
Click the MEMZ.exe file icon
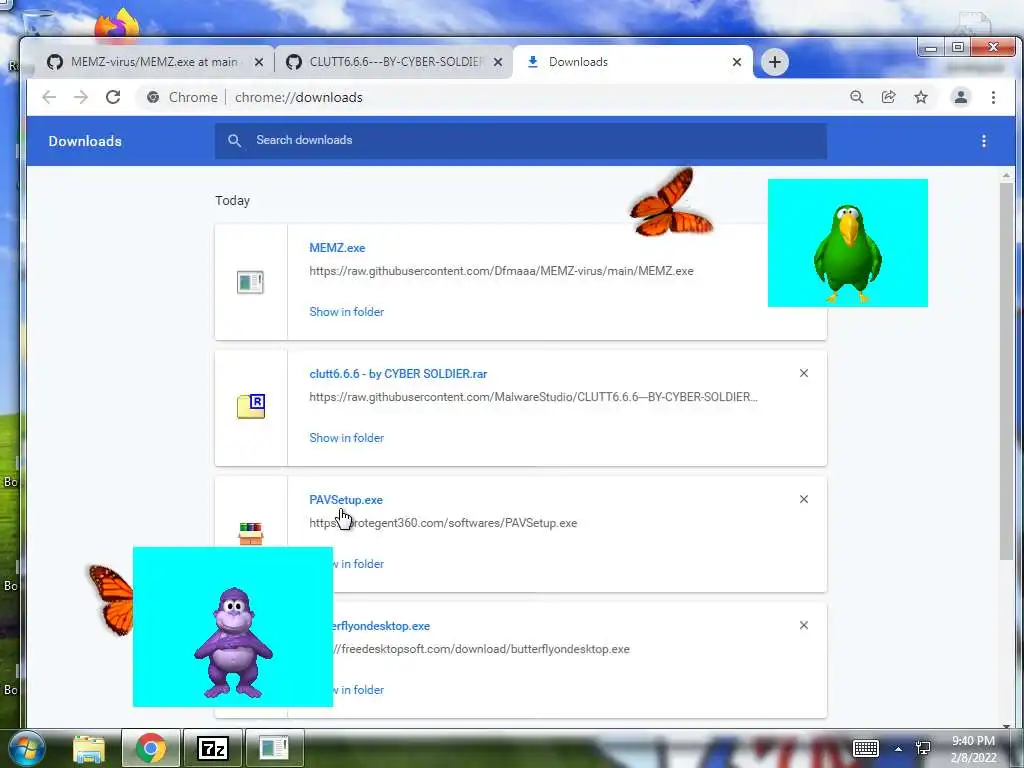pos(250,282)
